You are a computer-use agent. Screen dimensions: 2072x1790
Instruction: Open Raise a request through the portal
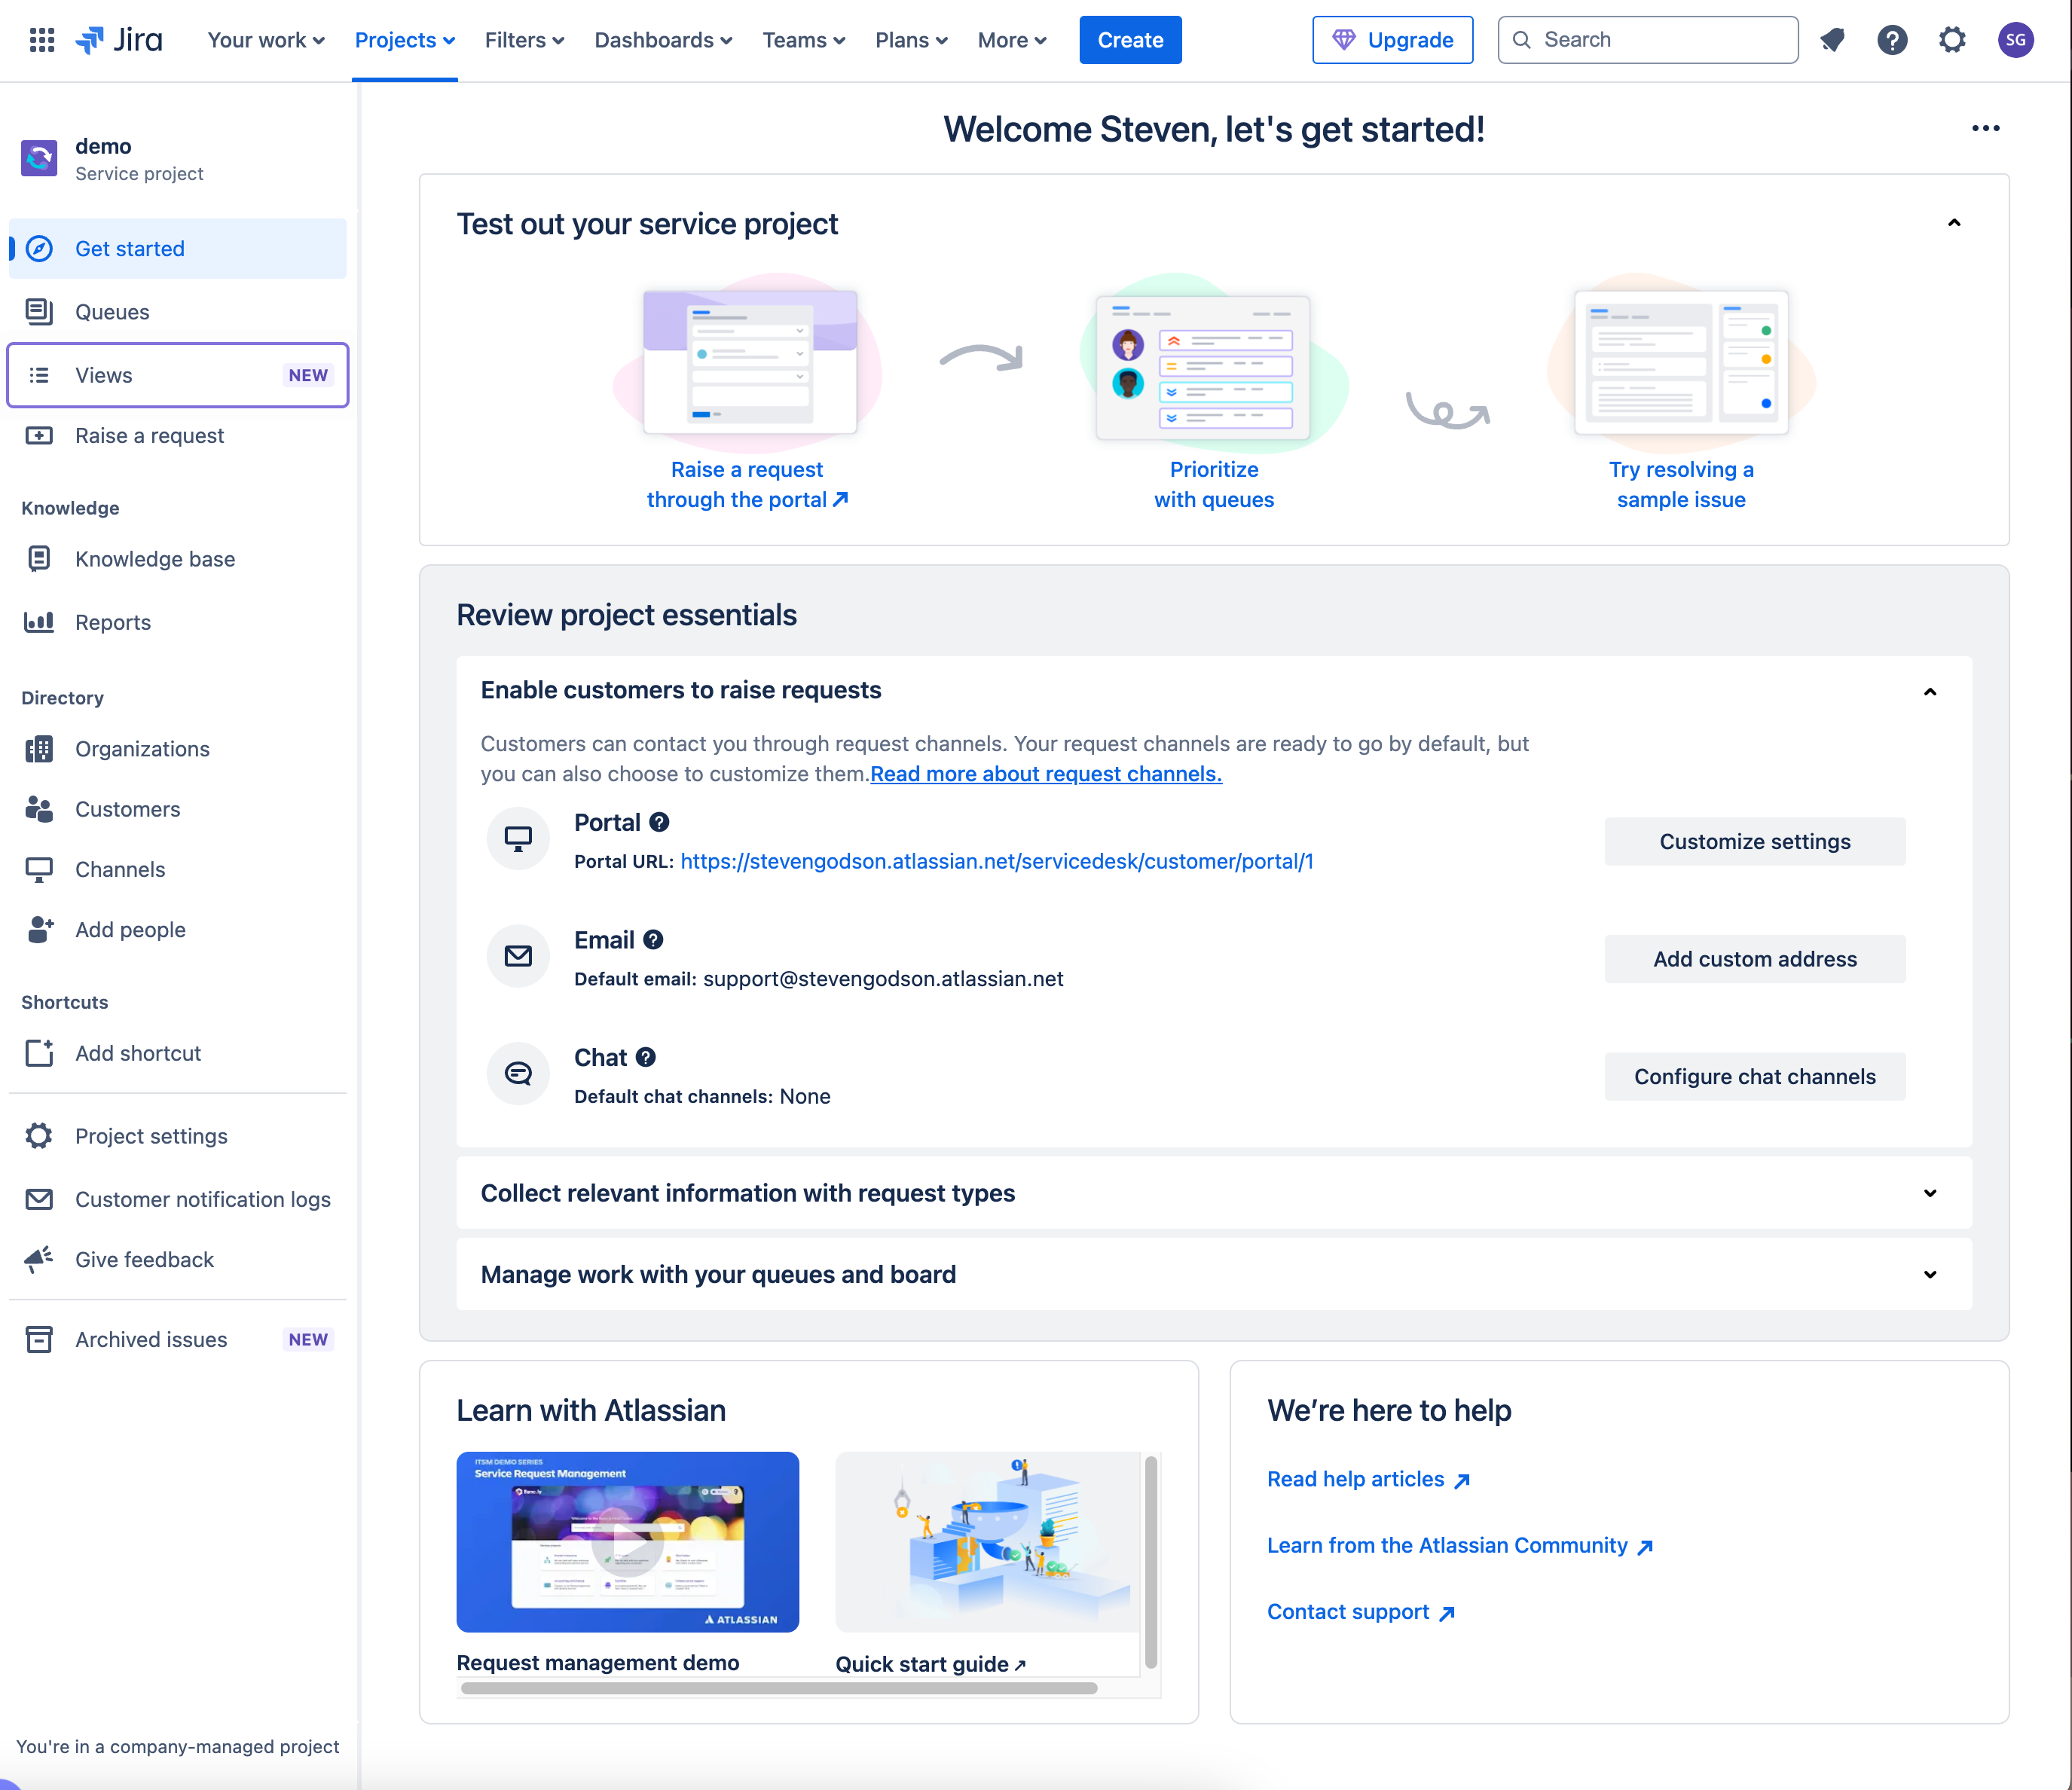[x=747, y=484]
